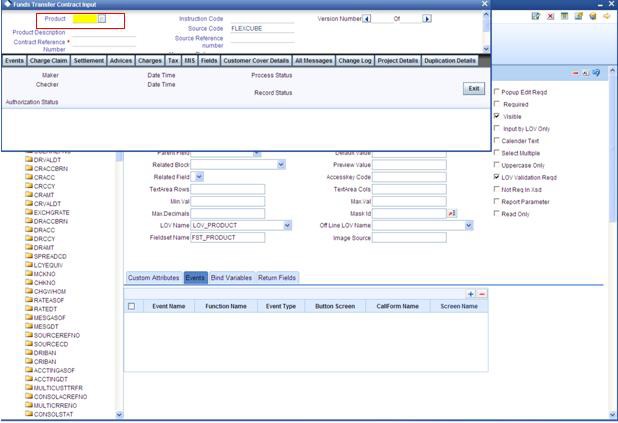Switch to the All Messages tab
Image resolution: width=618 pixels, height=423 pixels.
click(314, 61)
